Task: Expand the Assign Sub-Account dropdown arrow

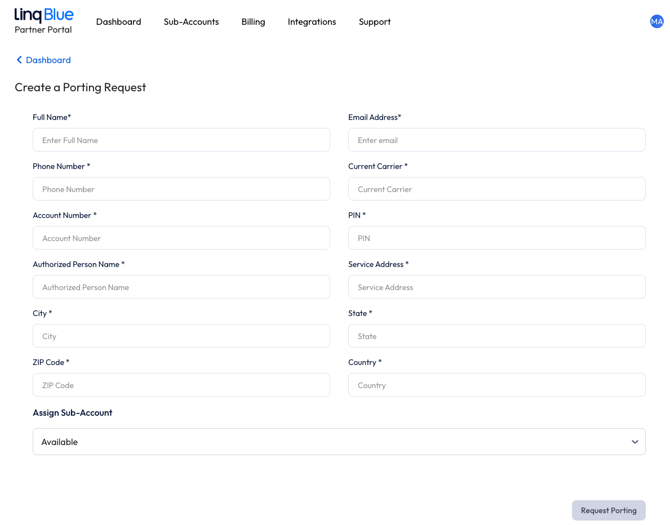Action: (634, 442)
